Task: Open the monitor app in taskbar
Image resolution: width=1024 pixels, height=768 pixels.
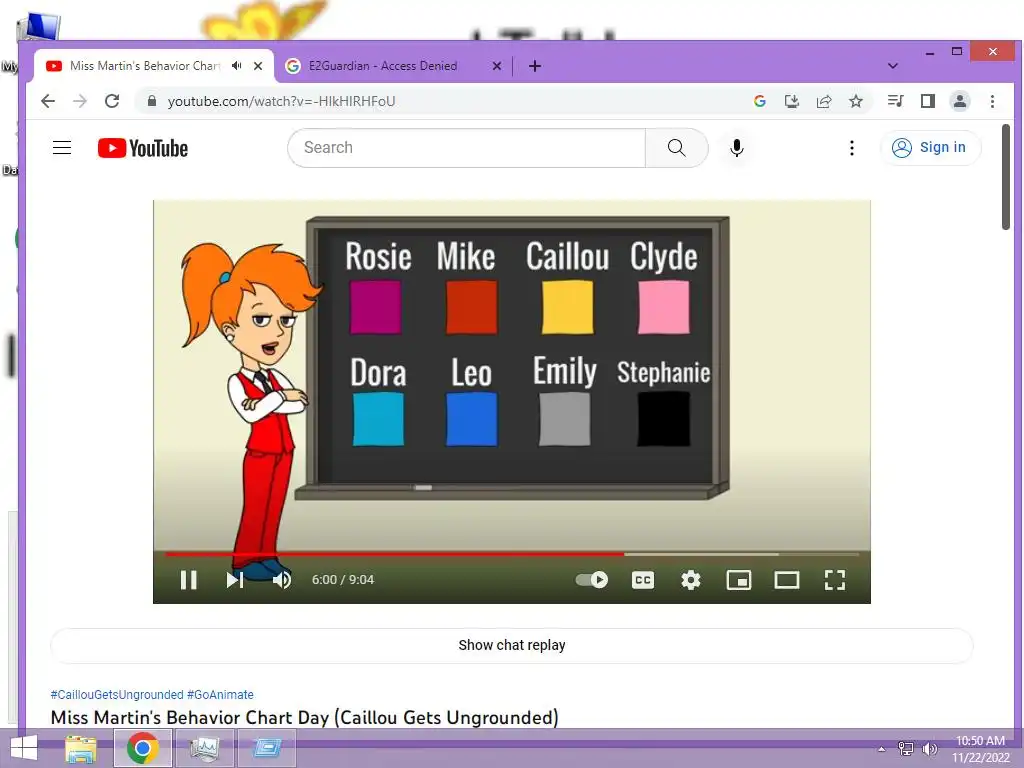Action: click(x=204, y=748)
